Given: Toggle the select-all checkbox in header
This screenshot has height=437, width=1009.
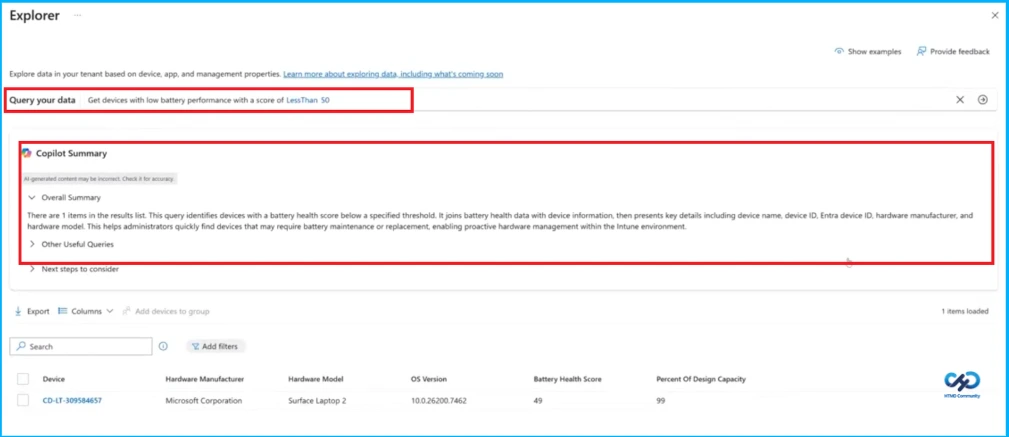Looking at the screenshot, I should tap(23, 379).
